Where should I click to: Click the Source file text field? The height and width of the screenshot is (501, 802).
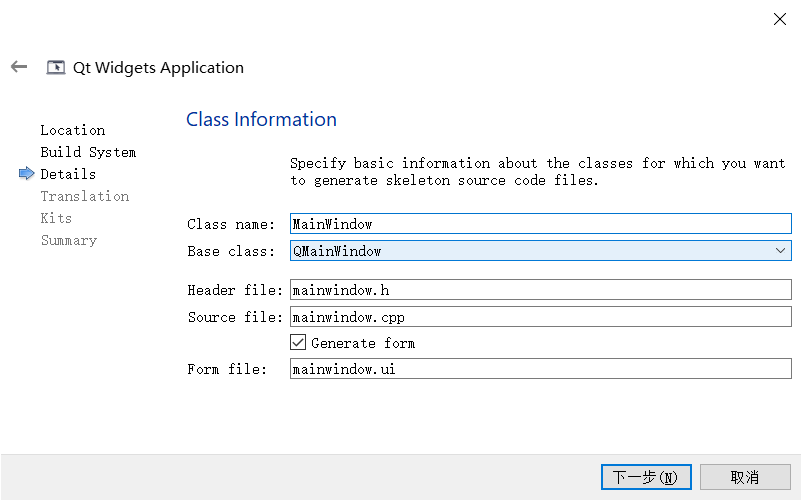tap(540, 317)
